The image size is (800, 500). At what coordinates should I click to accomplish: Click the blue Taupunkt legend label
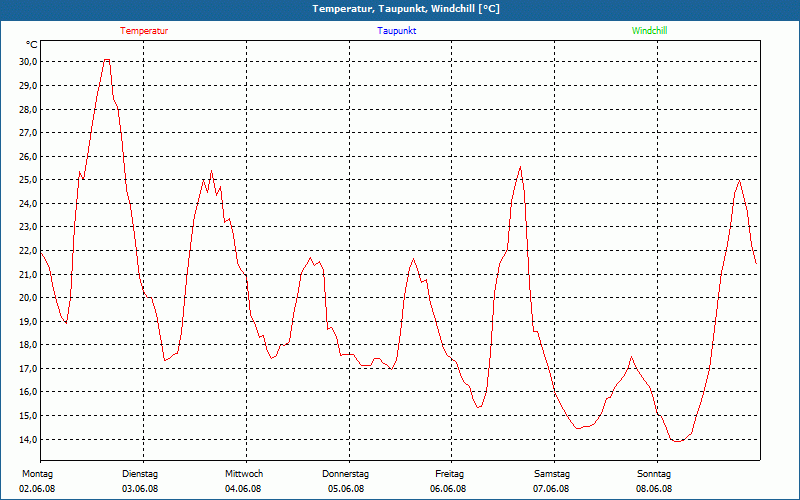click(396, 31)
